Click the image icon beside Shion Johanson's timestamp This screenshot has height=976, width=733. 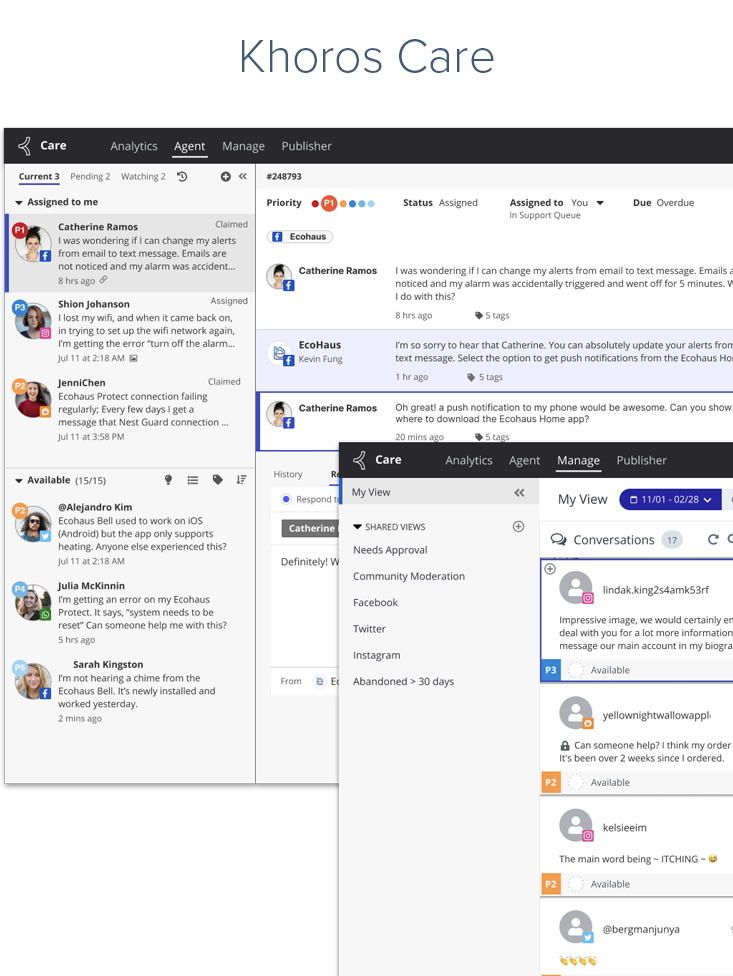coord(133,358)
